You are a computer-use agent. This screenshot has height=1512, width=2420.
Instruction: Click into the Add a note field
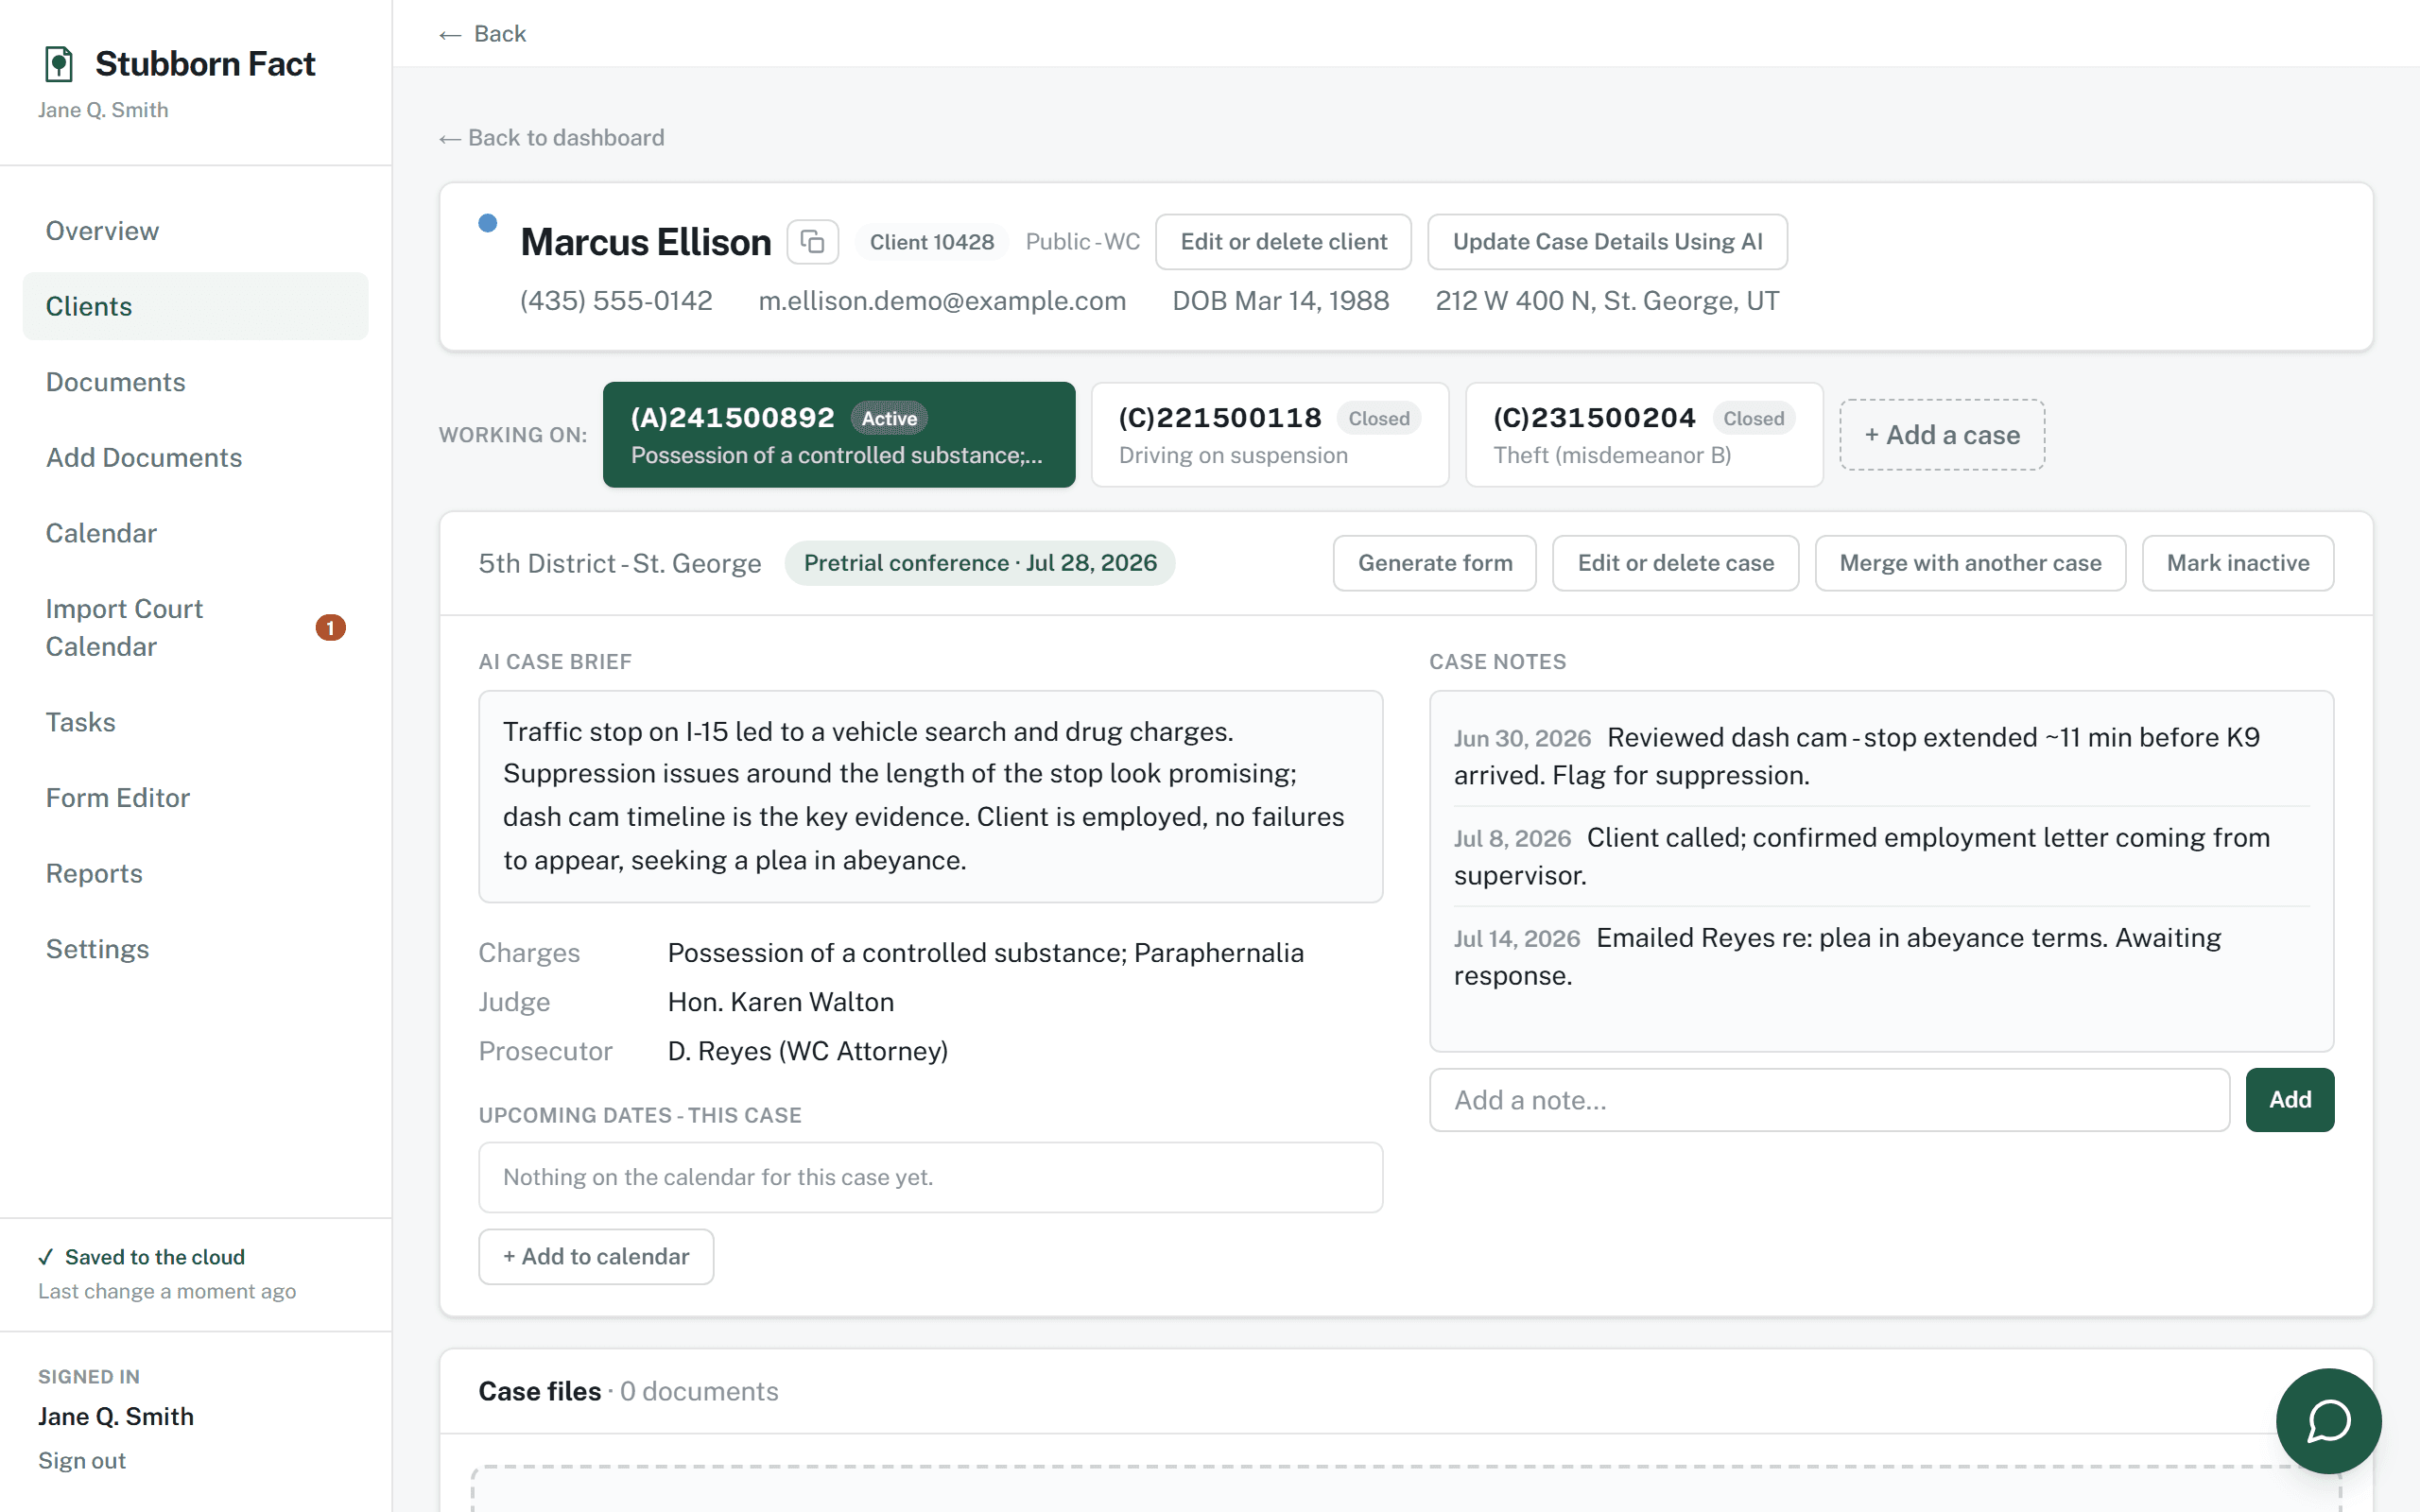tap(1829, 1100)
